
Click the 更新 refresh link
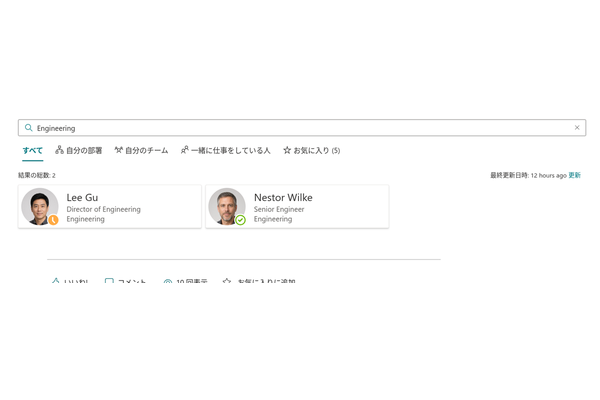pos(574,175)
